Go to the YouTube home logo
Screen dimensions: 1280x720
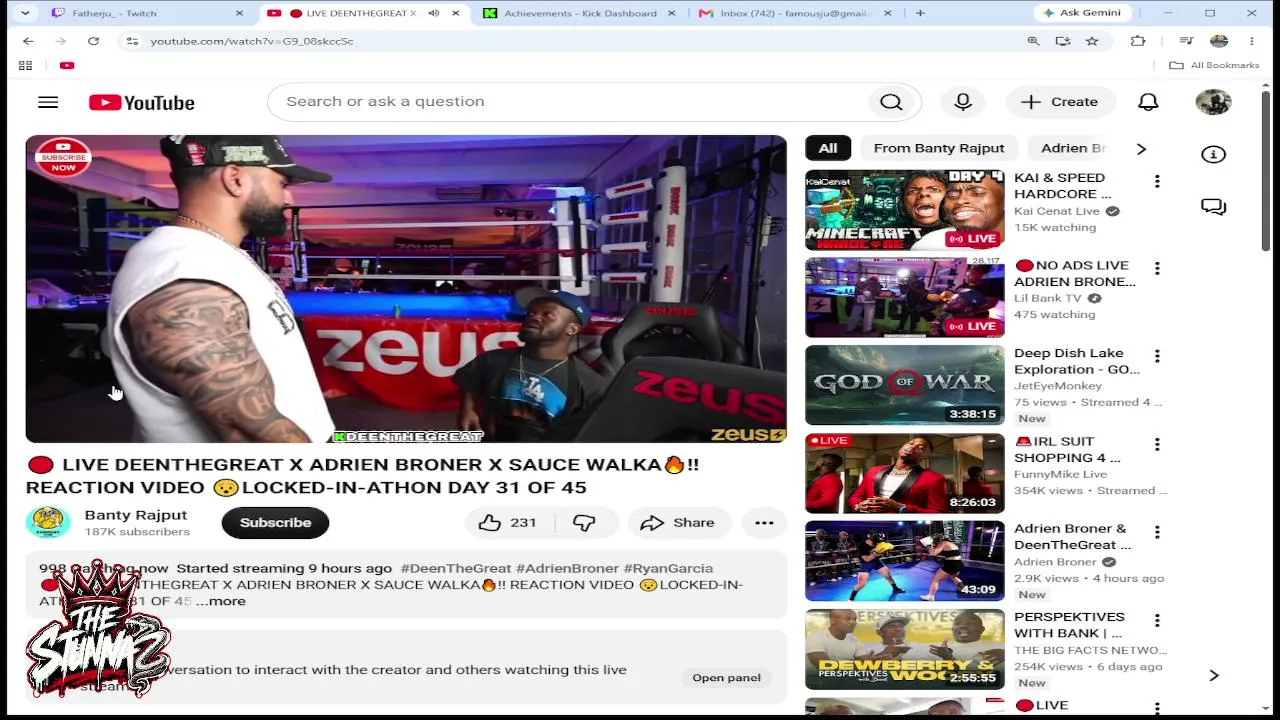click(142, 103)
